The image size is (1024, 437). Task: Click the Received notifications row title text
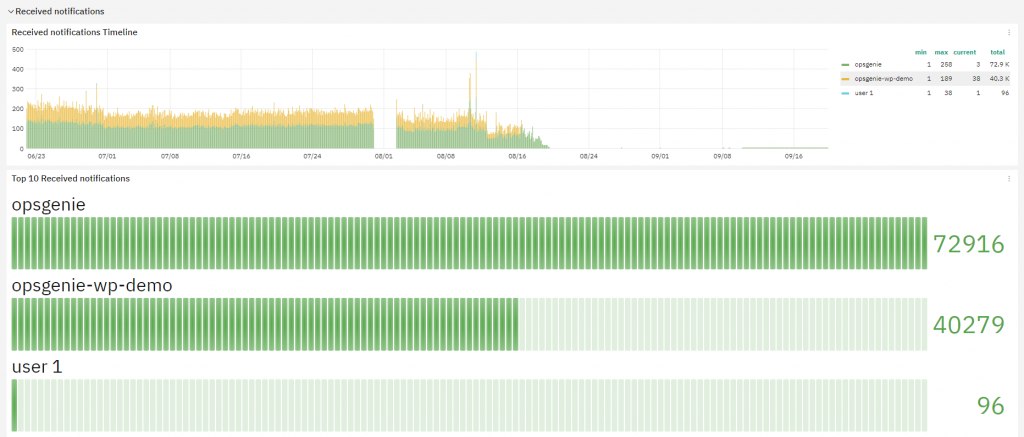pos(59,12)
